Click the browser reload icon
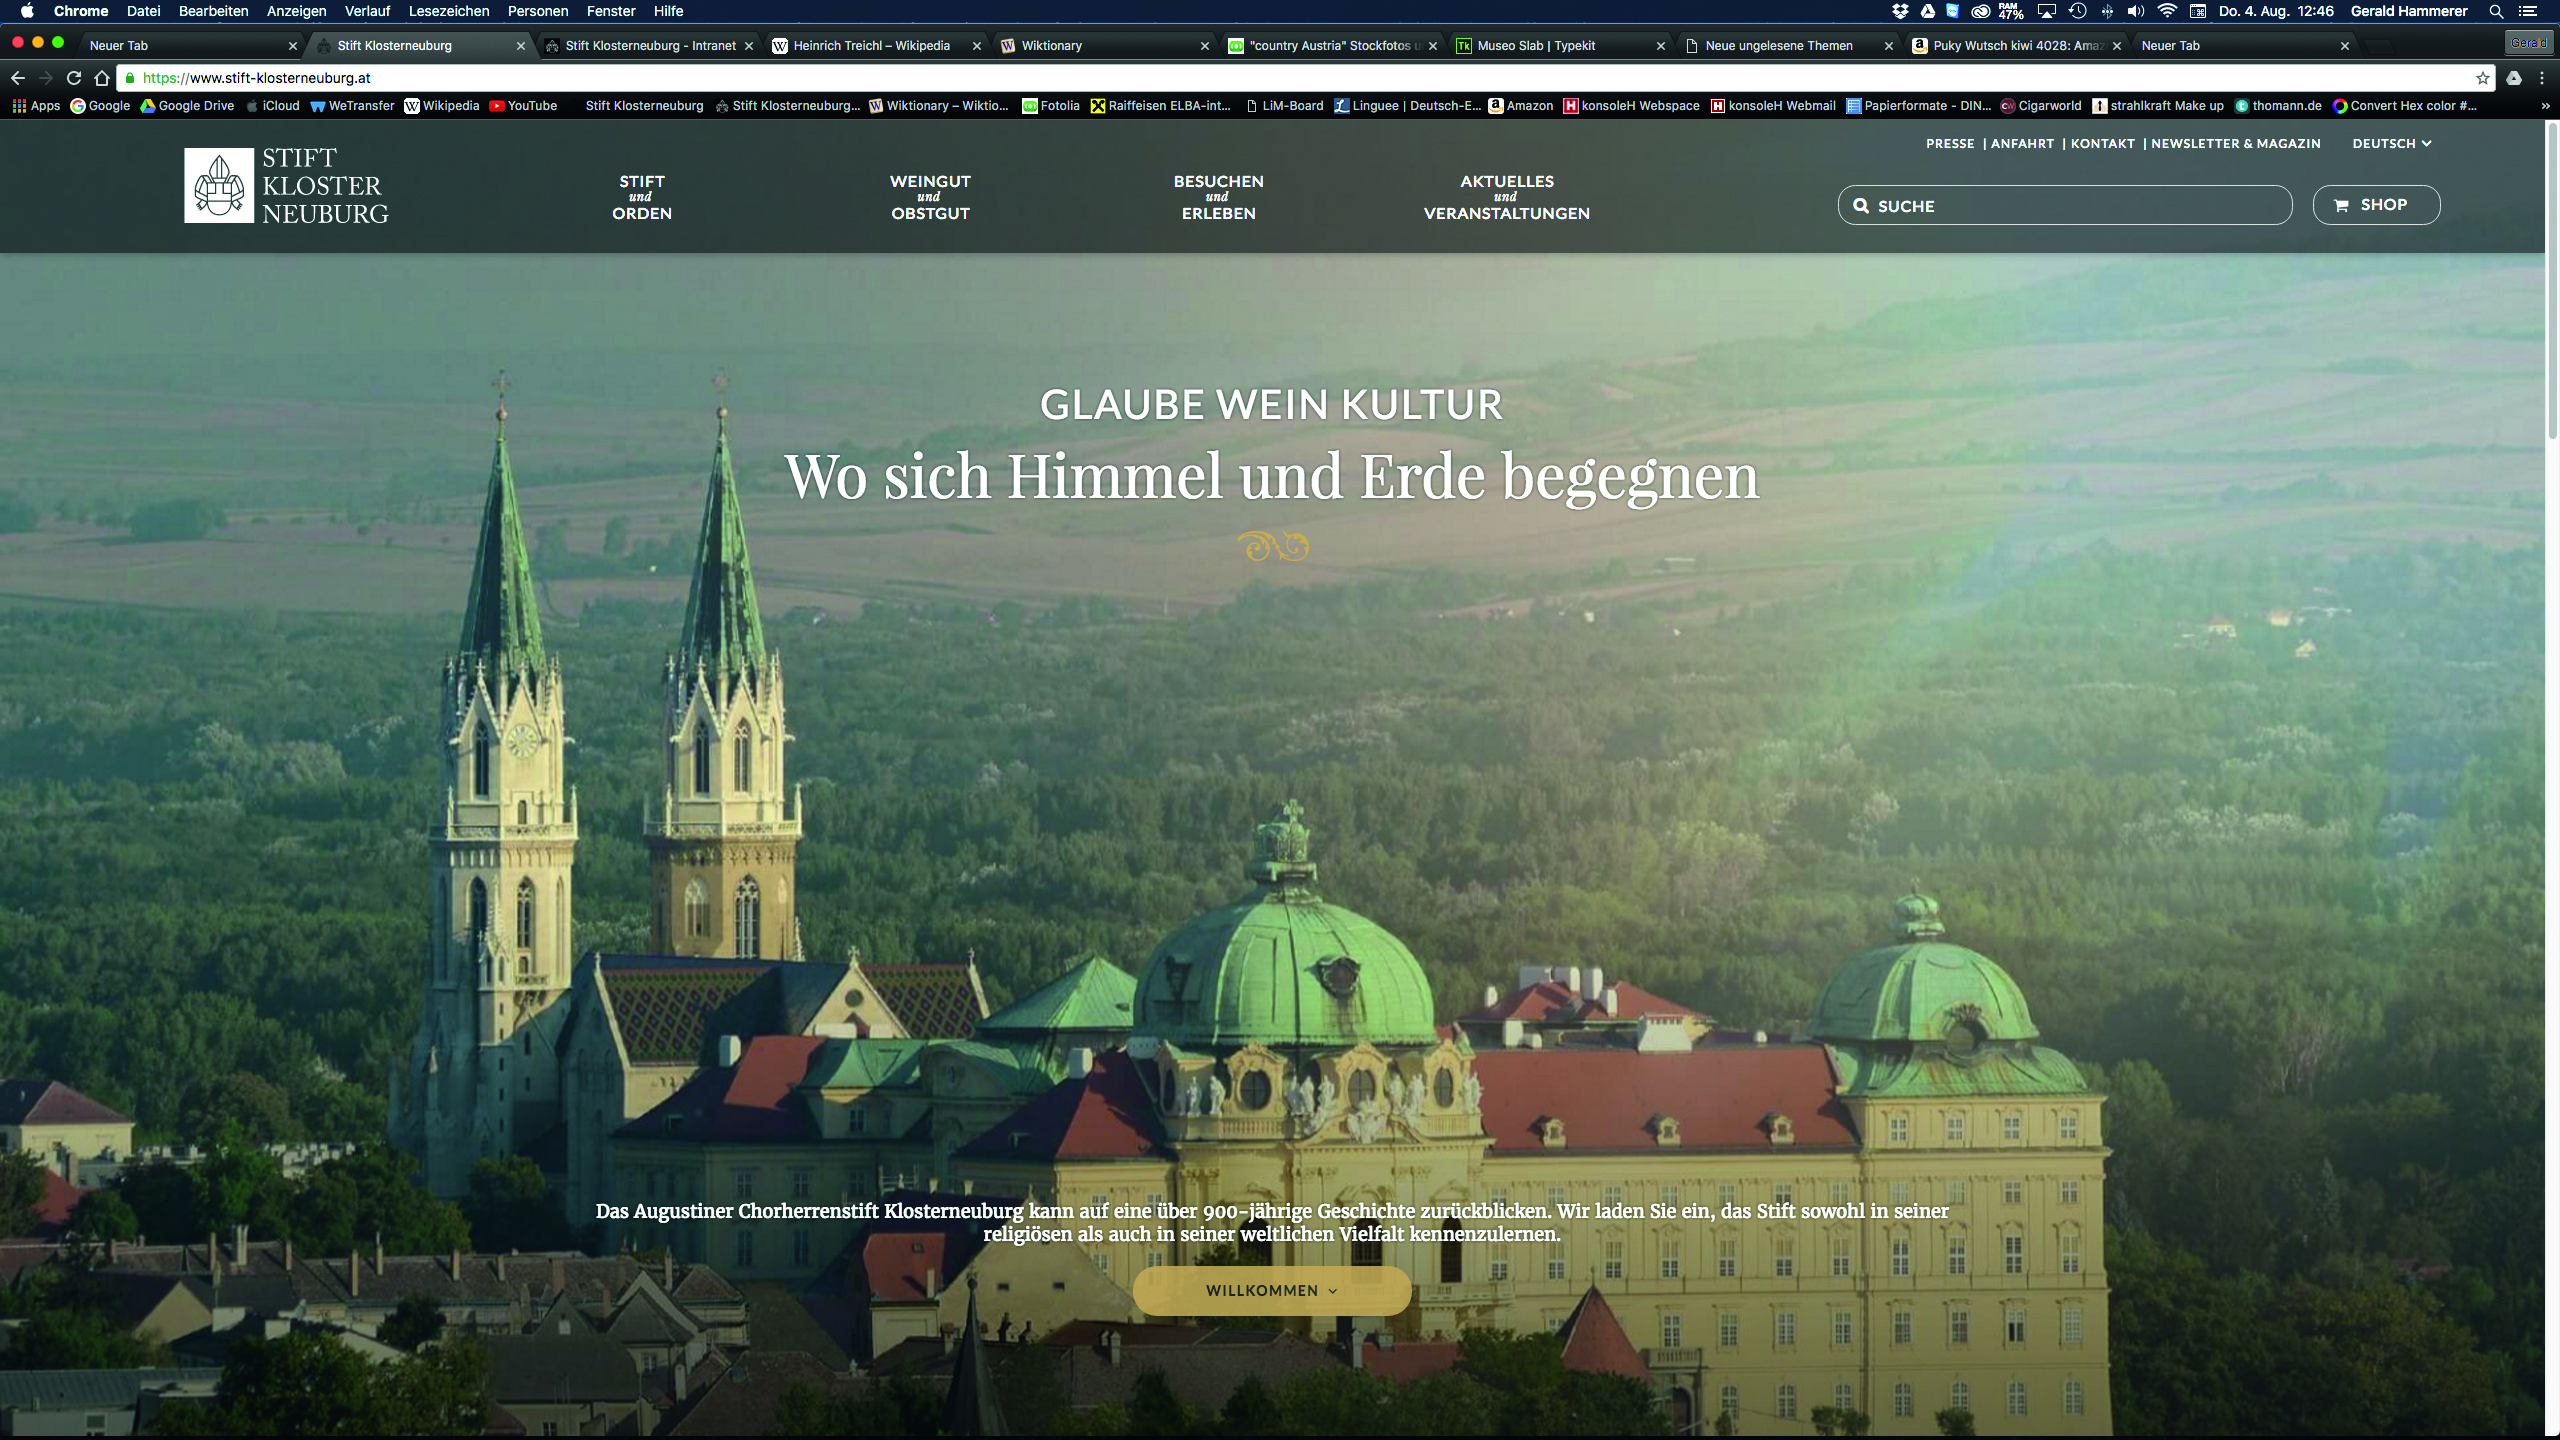Screen dimensions: 2560x1440 click(x=73, y=78)
